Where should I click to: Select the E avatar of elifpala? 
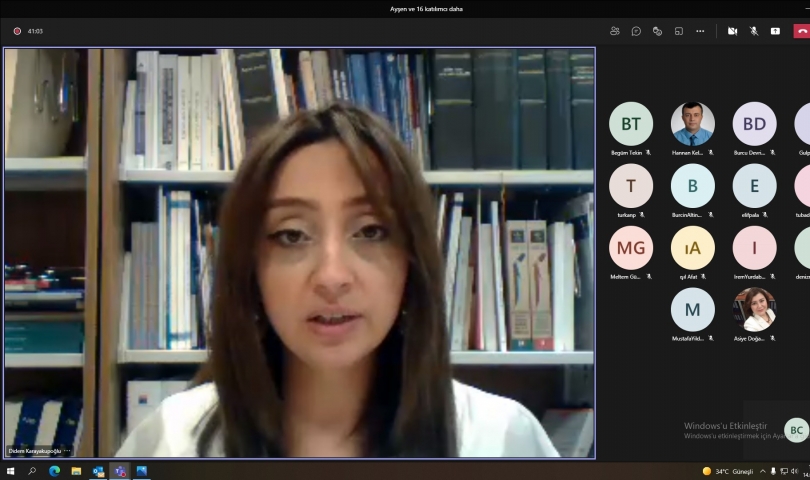[754, 185]
